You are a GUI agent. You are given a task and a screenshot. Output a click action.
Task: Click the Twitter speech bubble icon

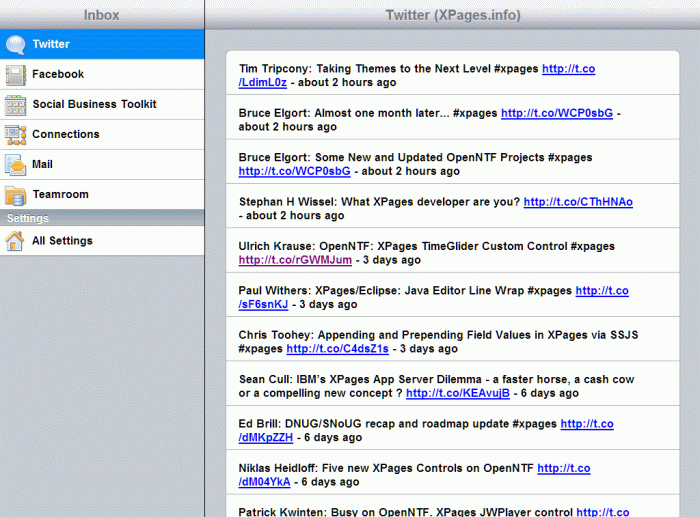coord(15,45)
